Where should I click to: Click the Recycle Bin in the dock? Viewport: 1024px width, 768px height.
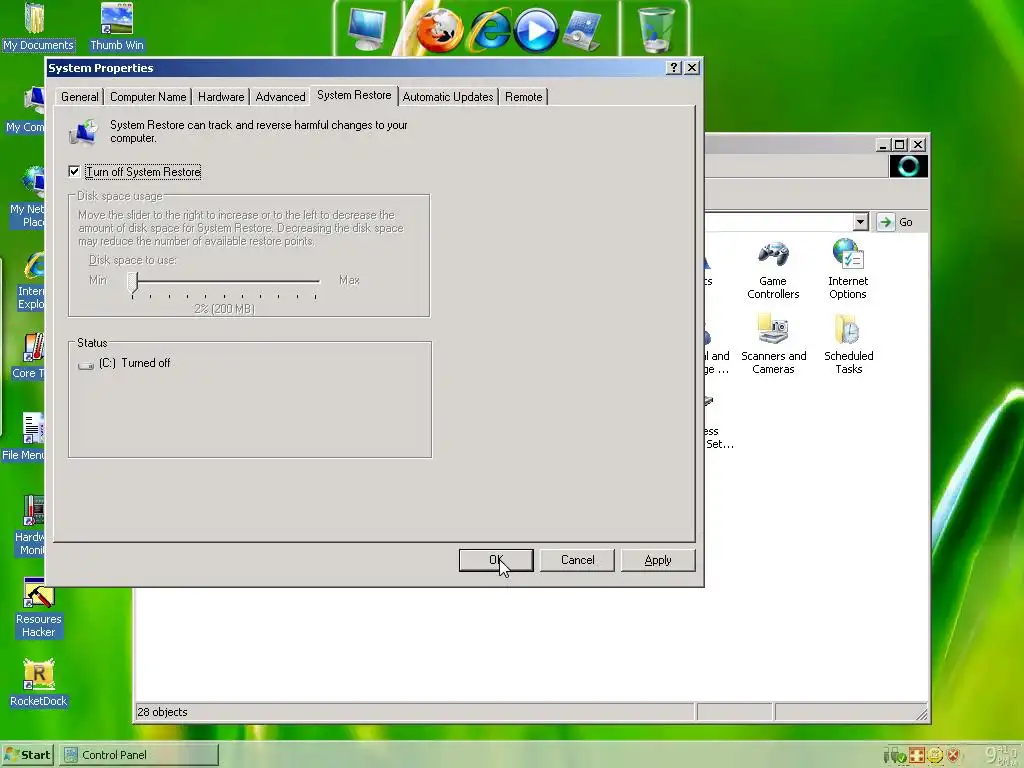pos(655,30)
